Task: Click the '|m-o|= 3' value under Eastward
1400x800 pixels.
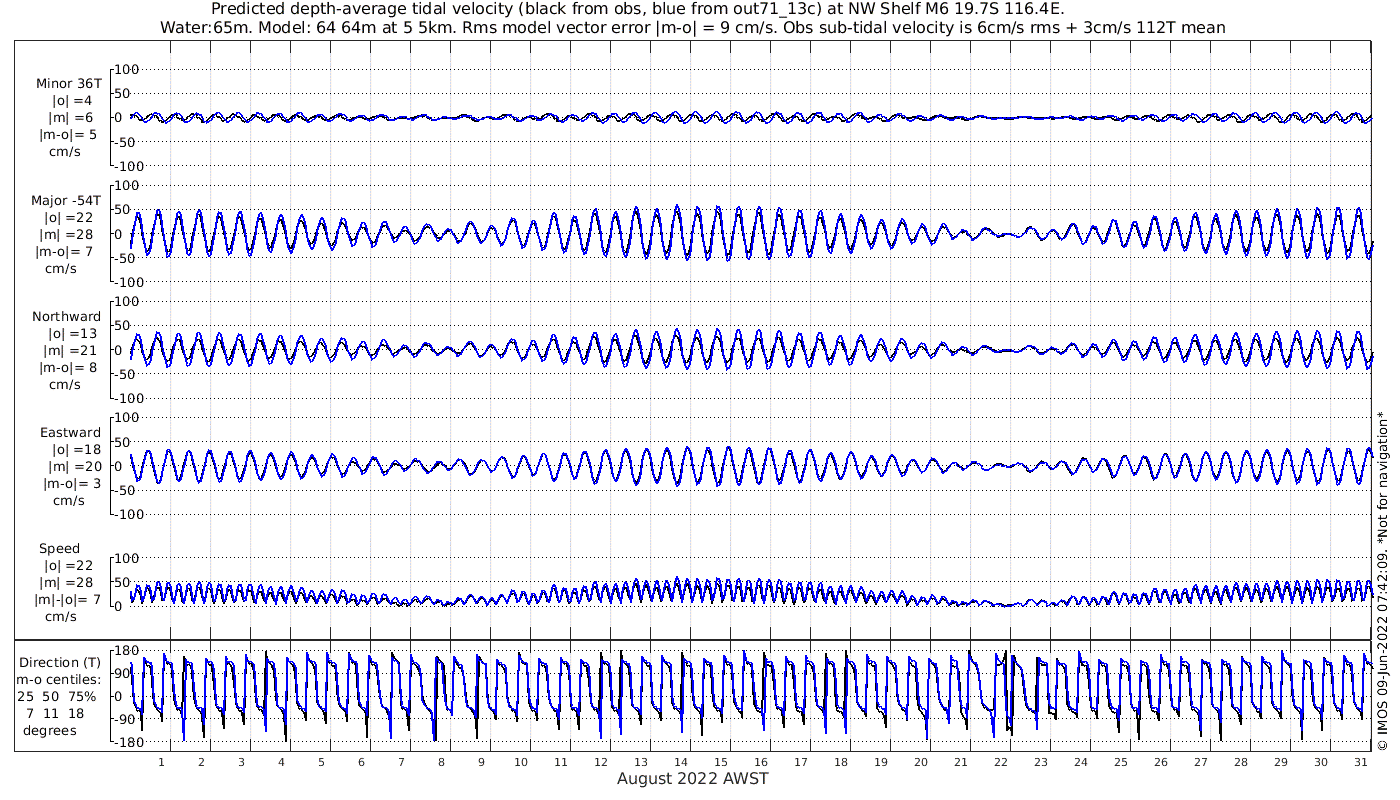Action: [72, 484]
